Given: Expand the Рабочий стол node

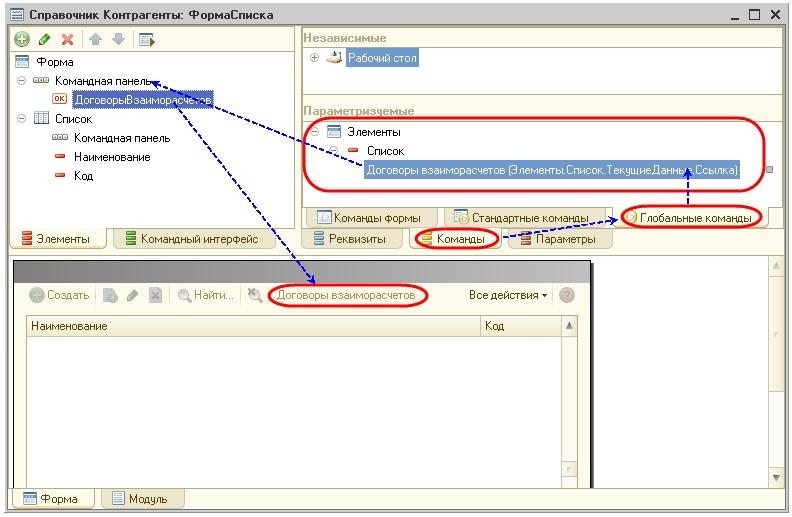Looking at the screenshot, I should [315, 58].
